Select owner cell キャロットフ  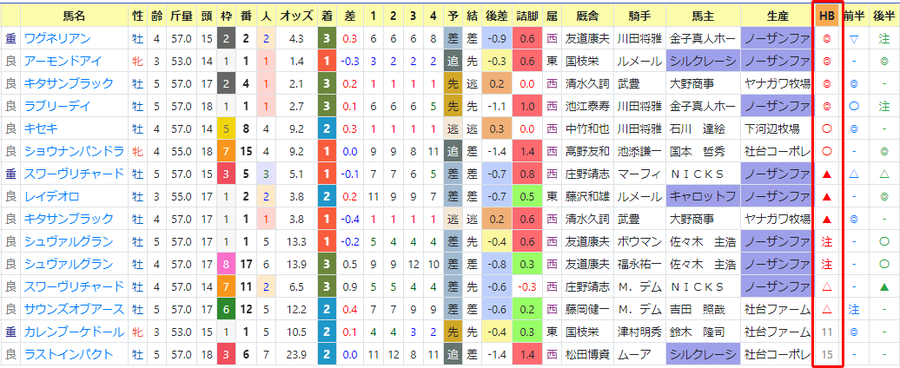(x=703, y=197)
